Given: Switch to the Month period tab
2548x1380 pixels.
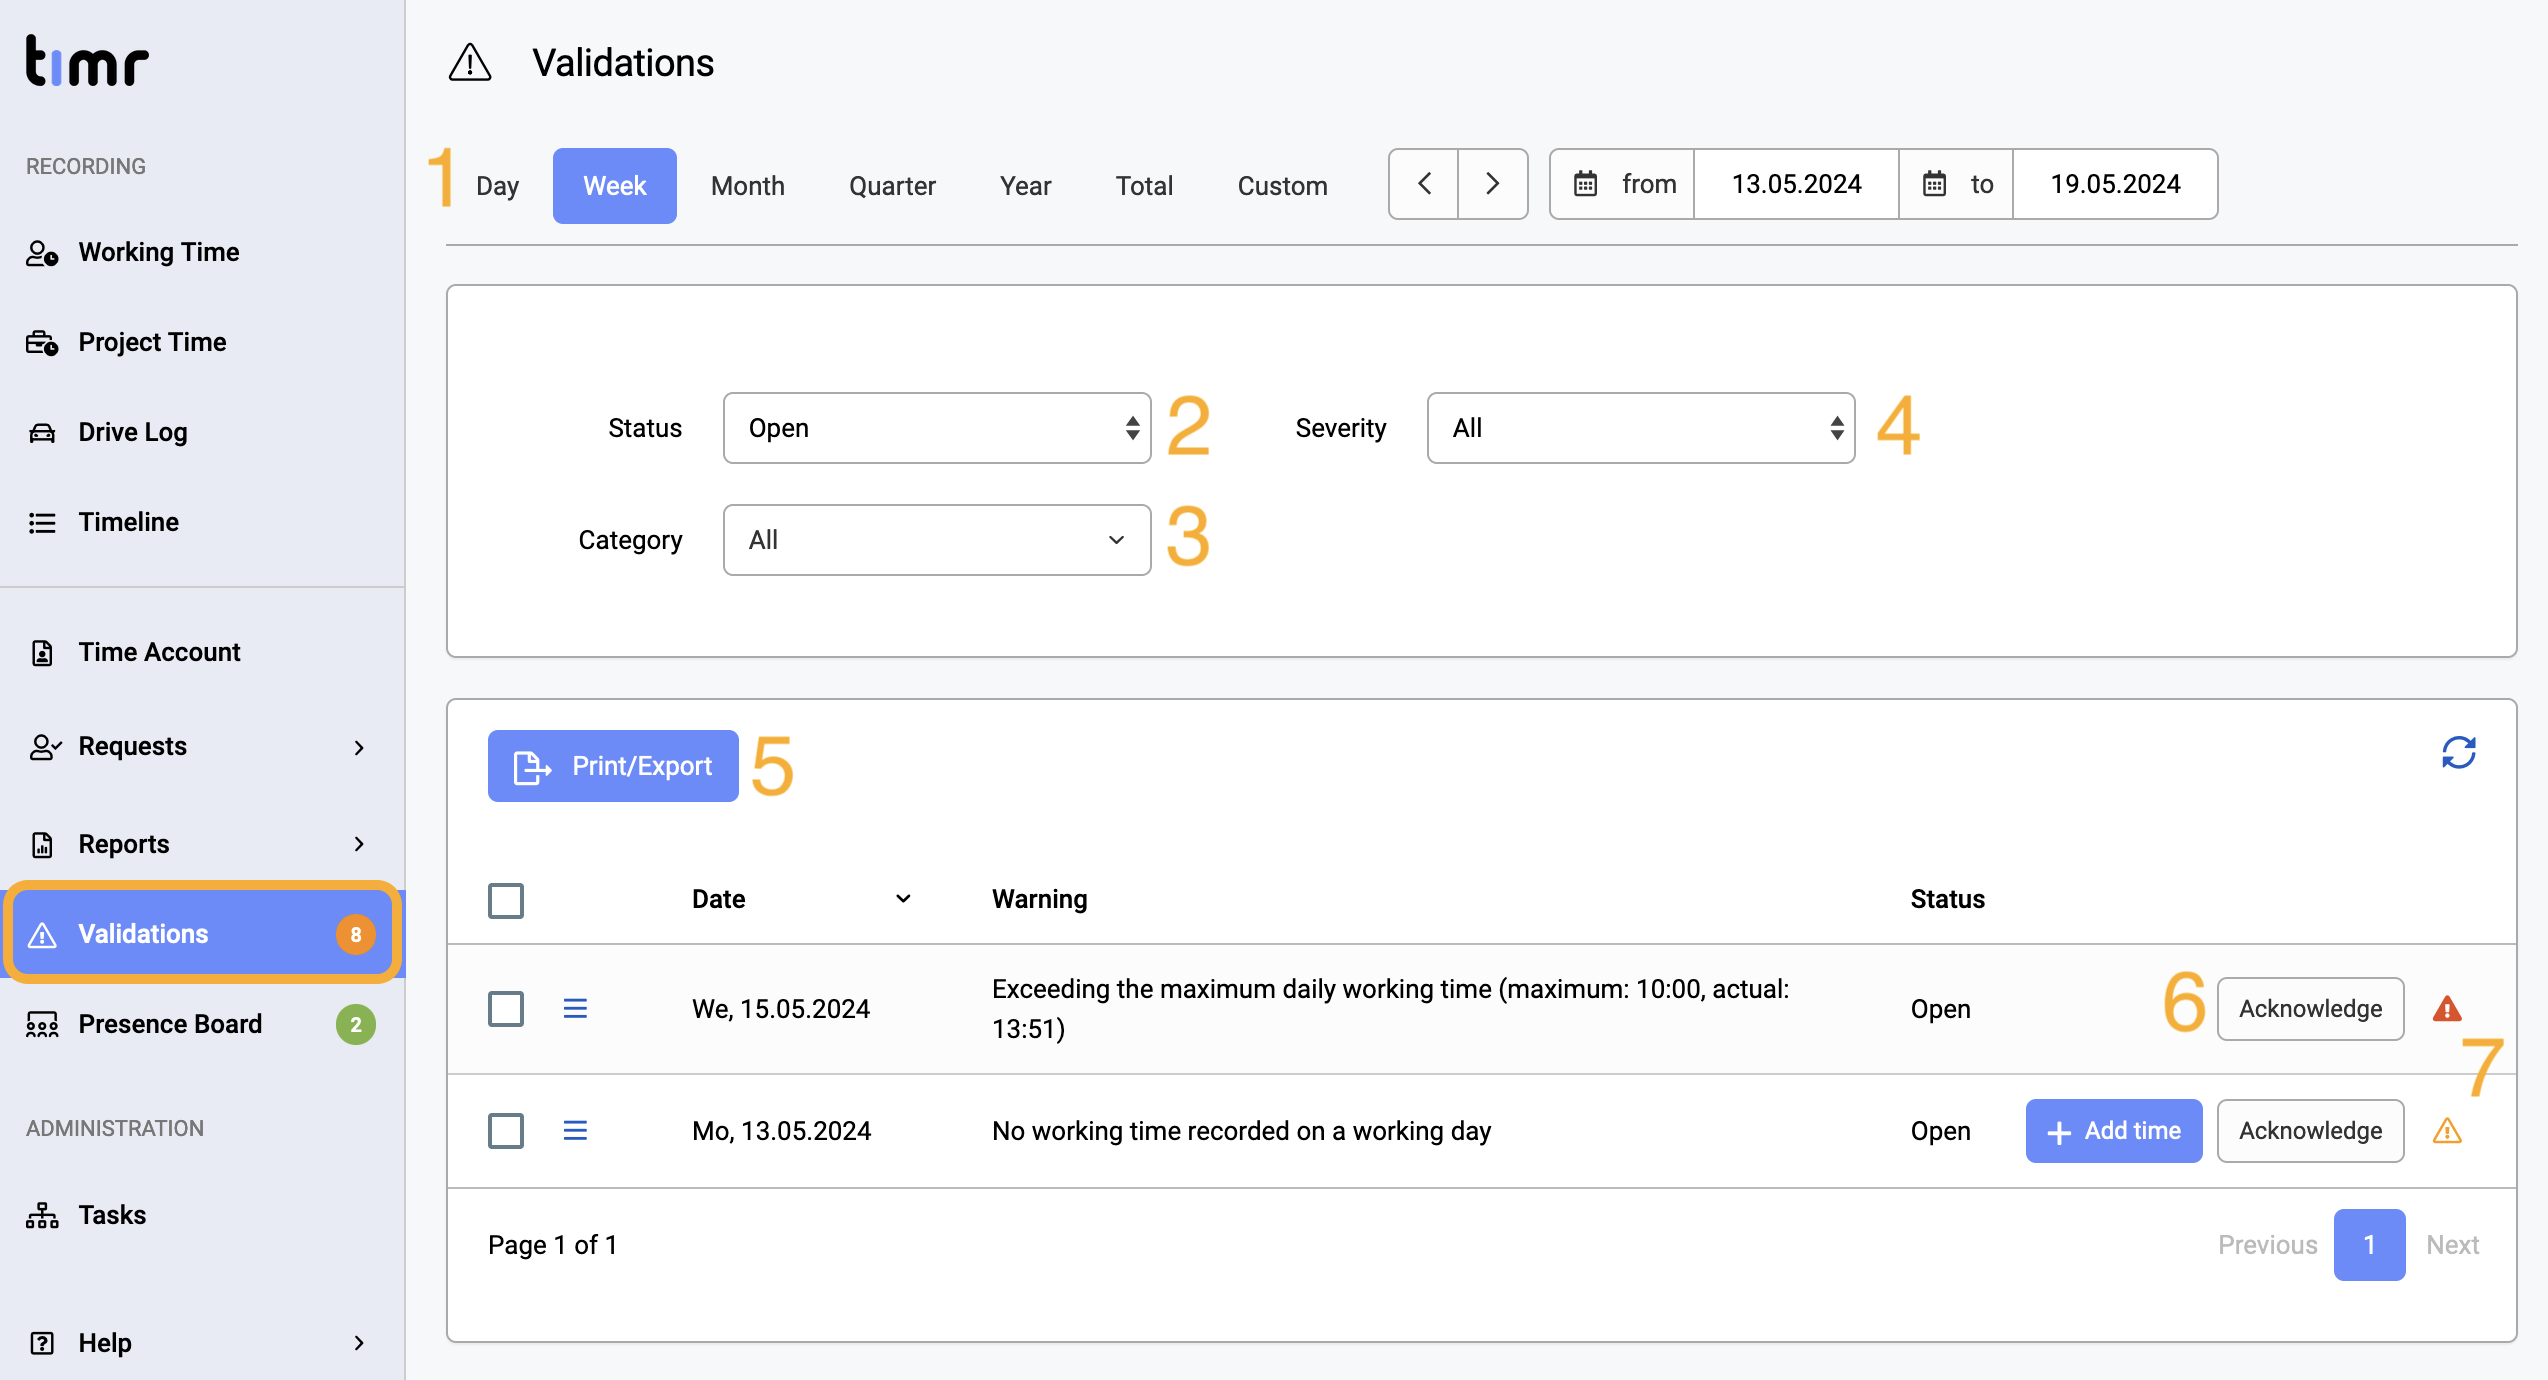Looking at the screenshot, I should click(x=748, y=186).
